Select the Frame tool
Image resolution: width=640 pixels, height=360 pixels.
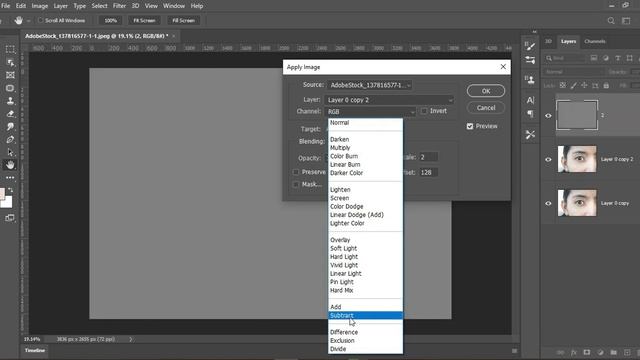click(10, 75)
